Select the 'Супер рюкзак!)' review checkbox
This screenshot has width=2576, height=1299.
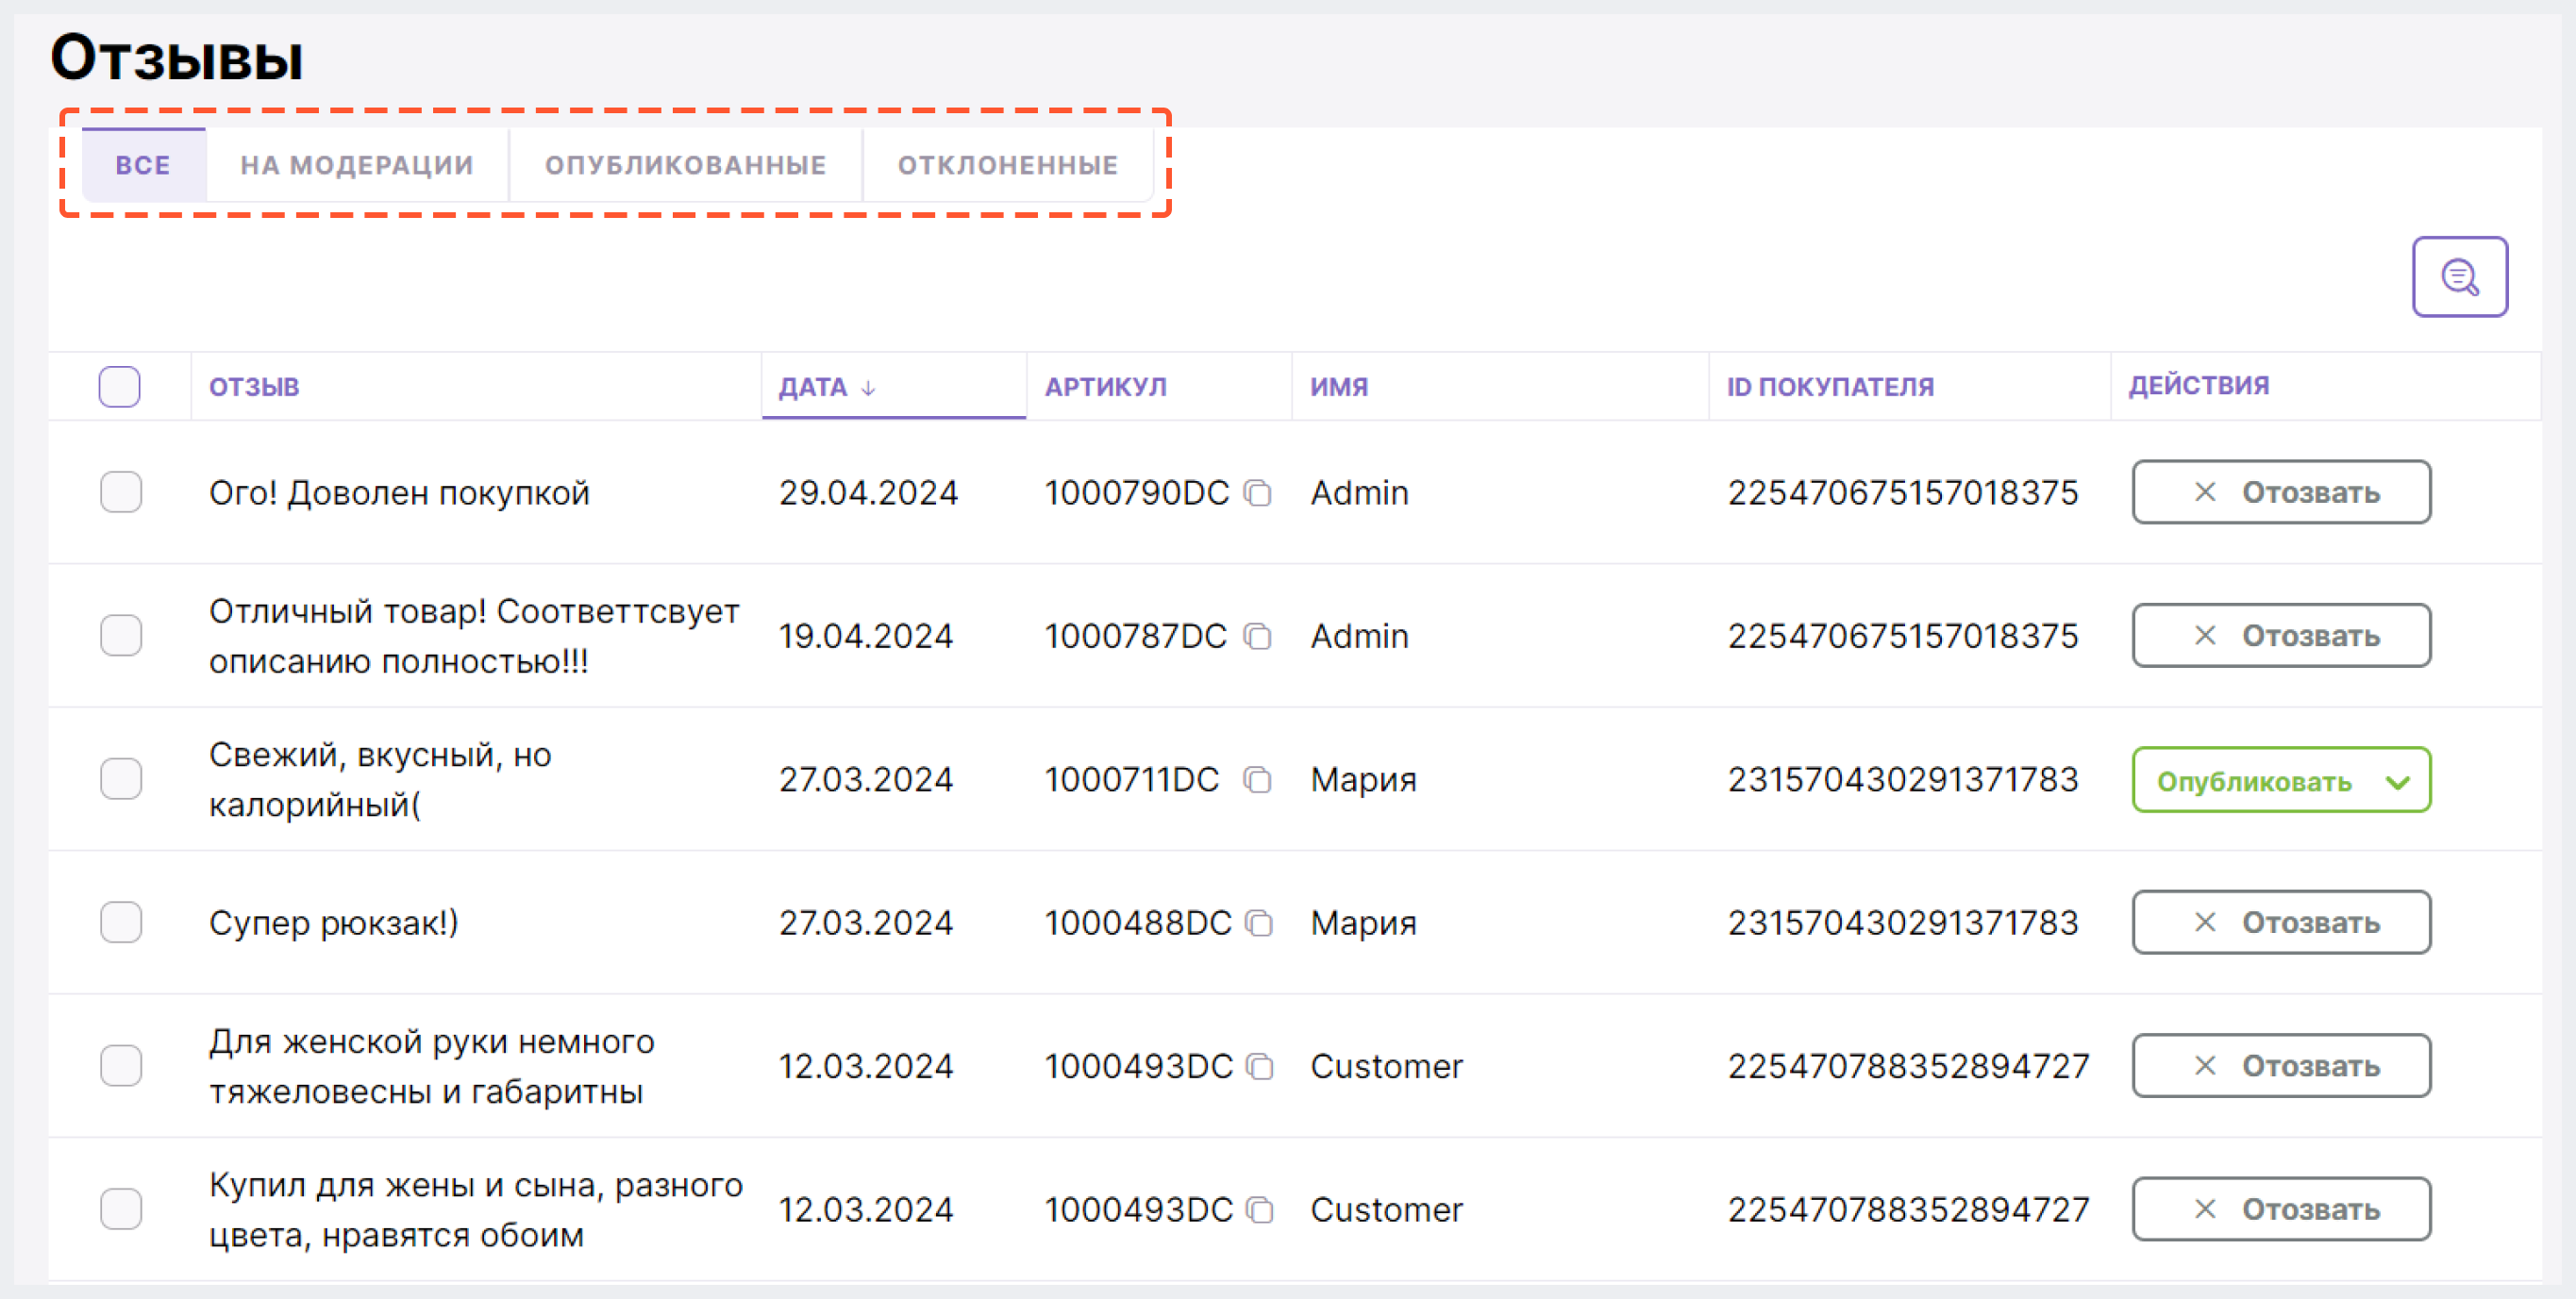point(121,922)
